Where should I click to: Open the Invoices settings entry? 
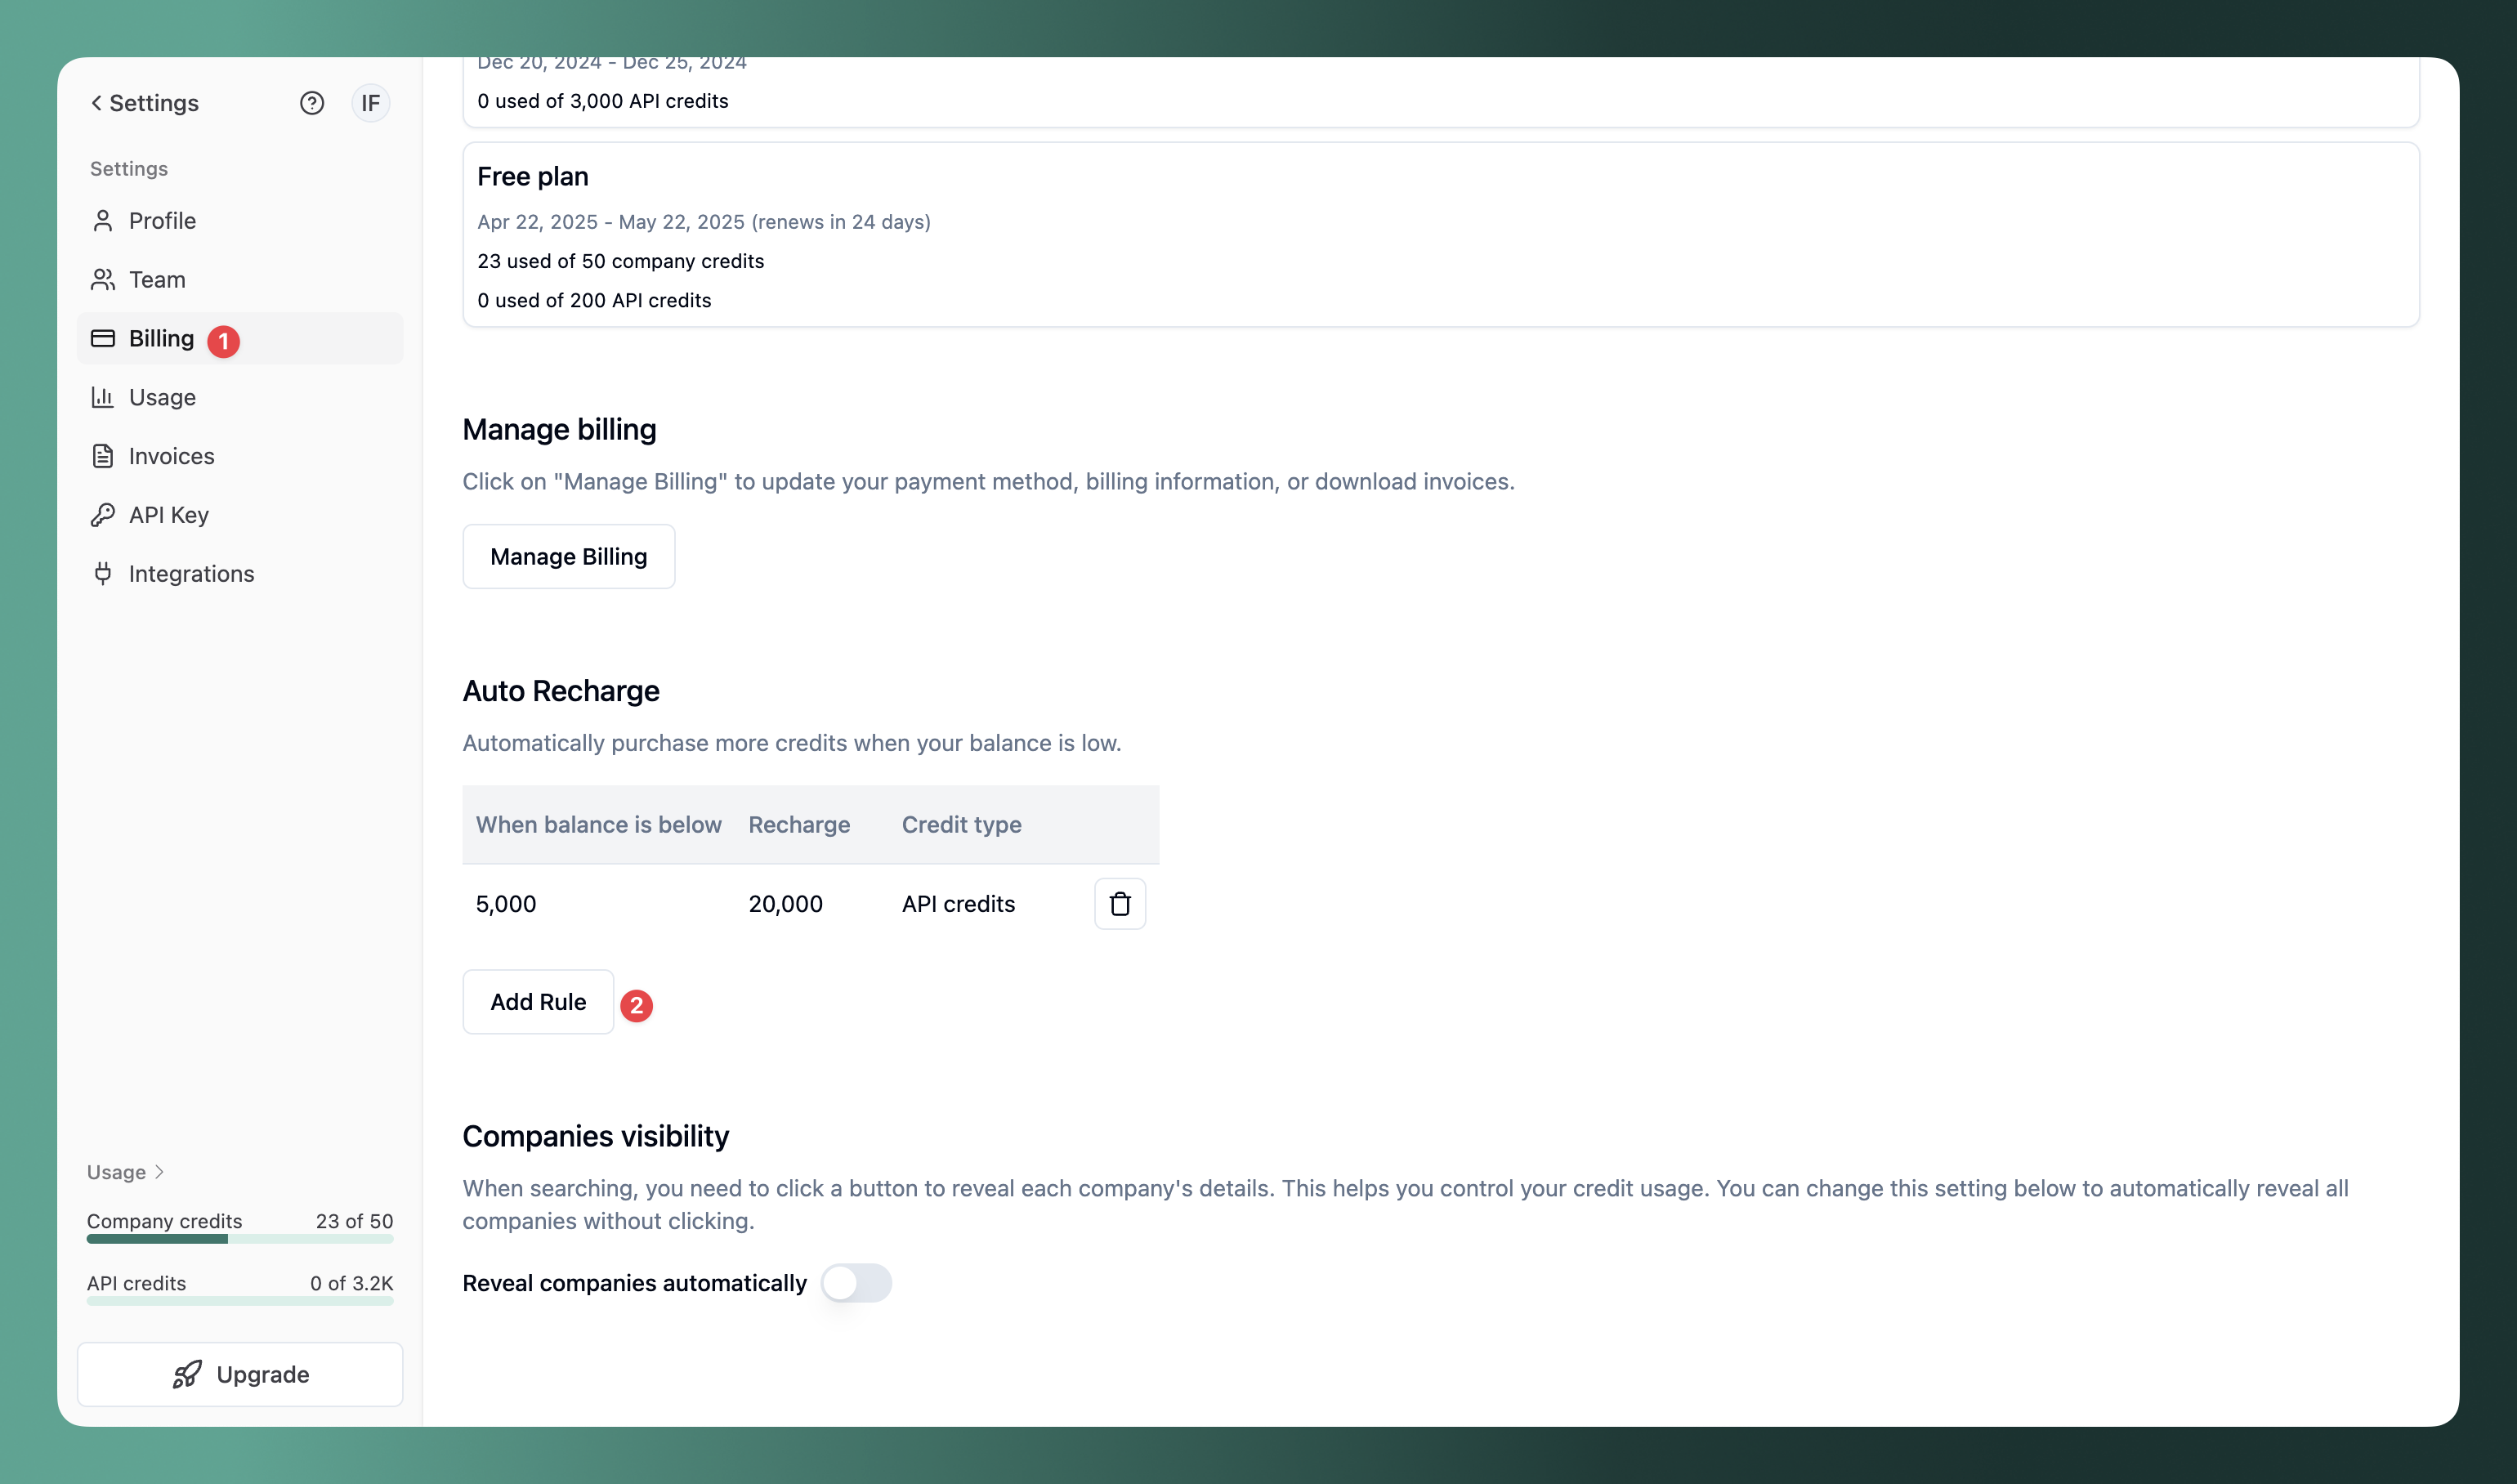click(170, 456)
